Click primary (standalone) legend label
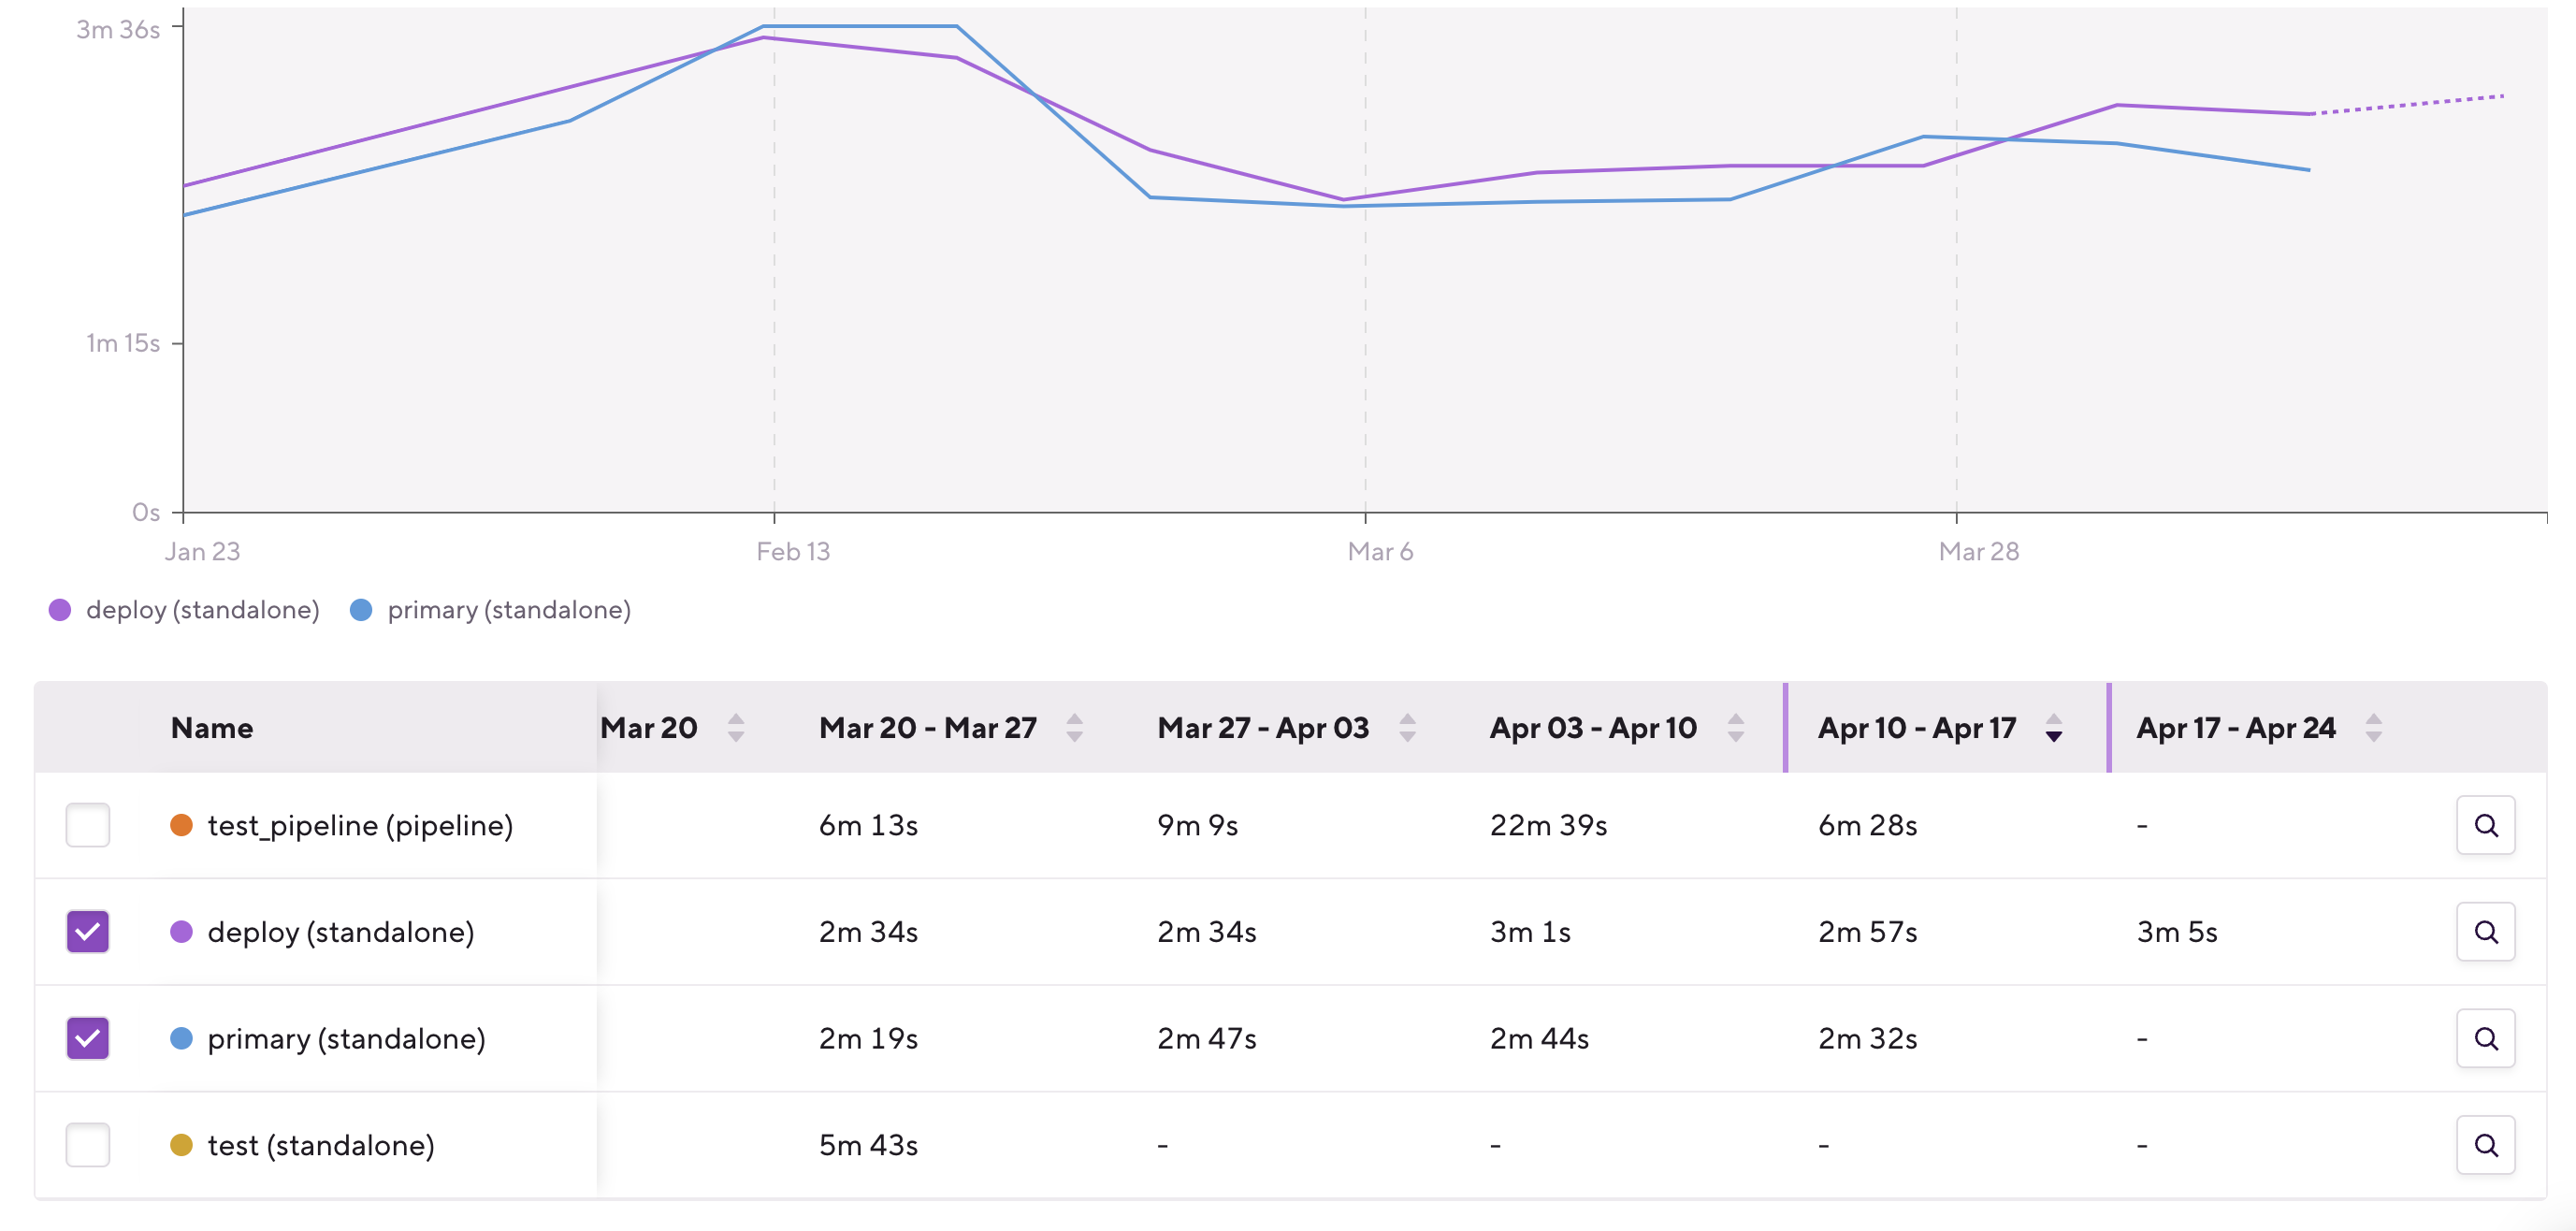This screenshot has height=1231, width=2576. [x=509, y=610]
